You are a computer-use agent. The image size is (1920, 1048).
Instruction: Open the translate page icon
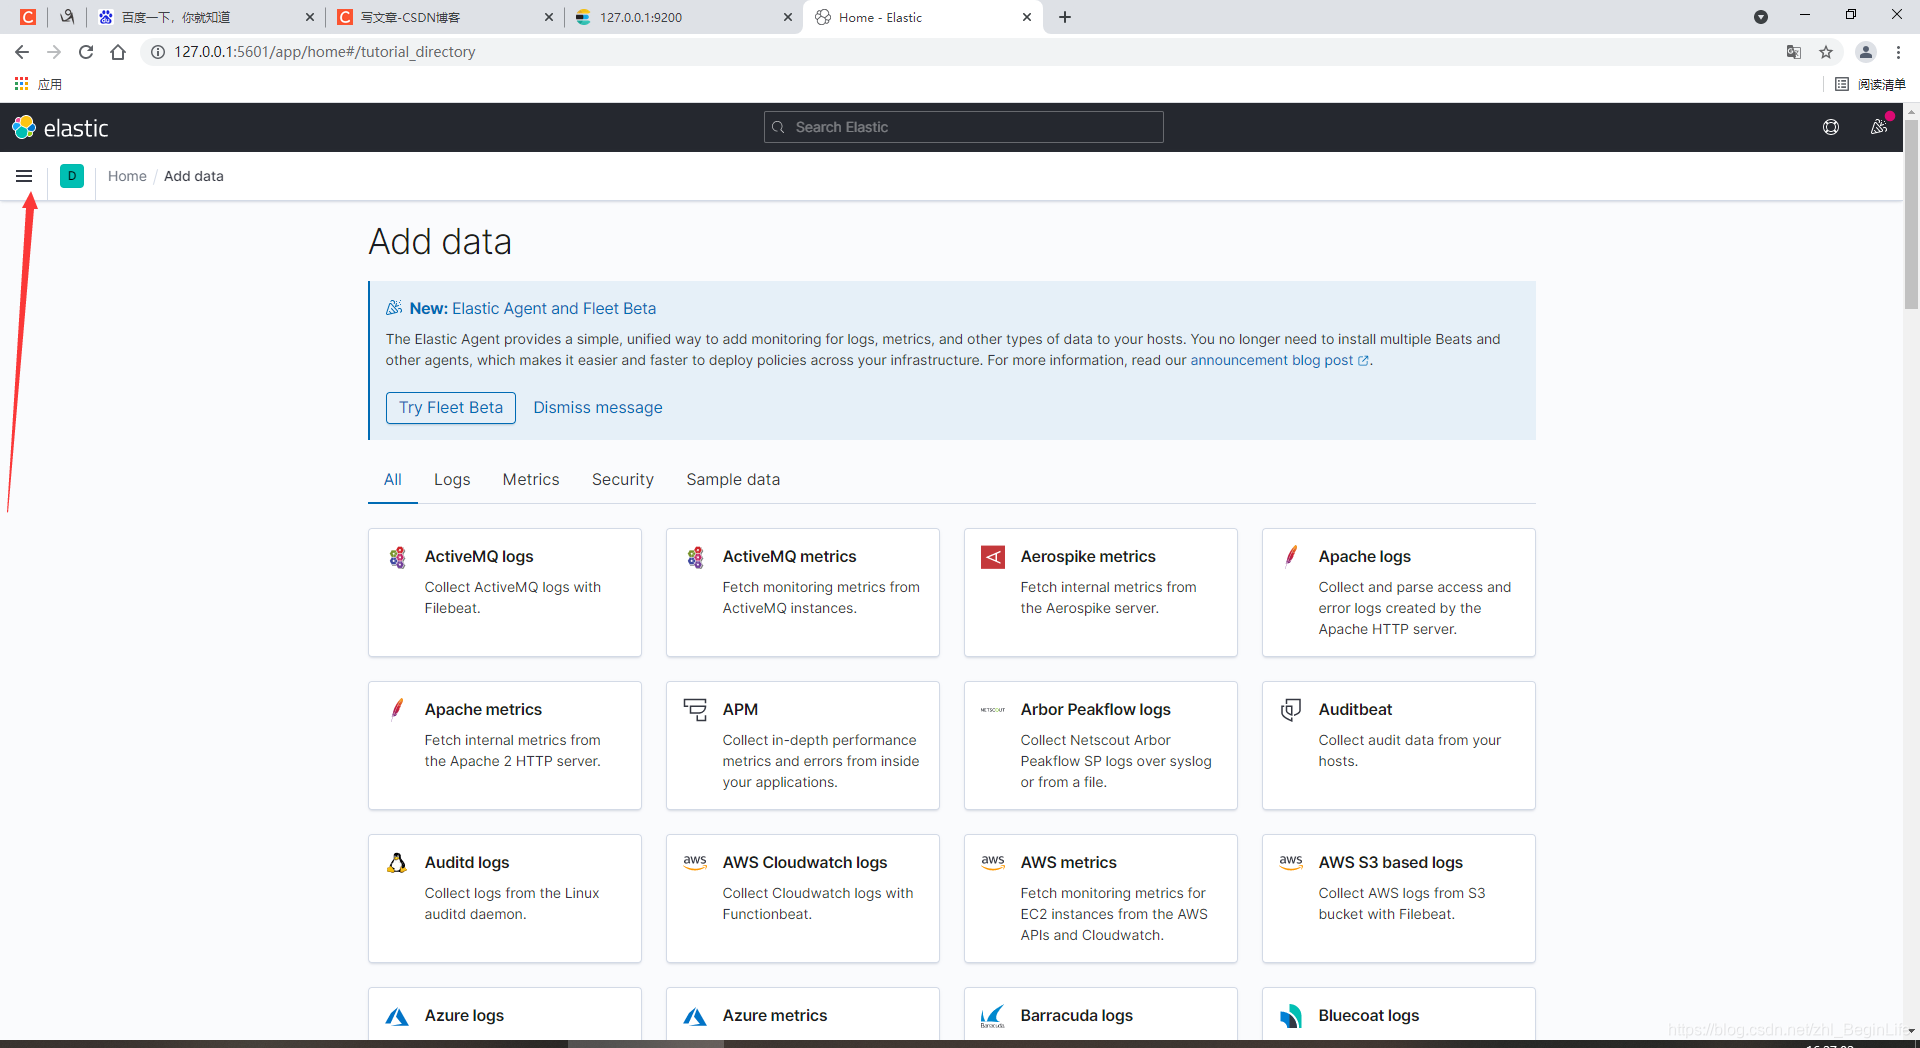1794,52
